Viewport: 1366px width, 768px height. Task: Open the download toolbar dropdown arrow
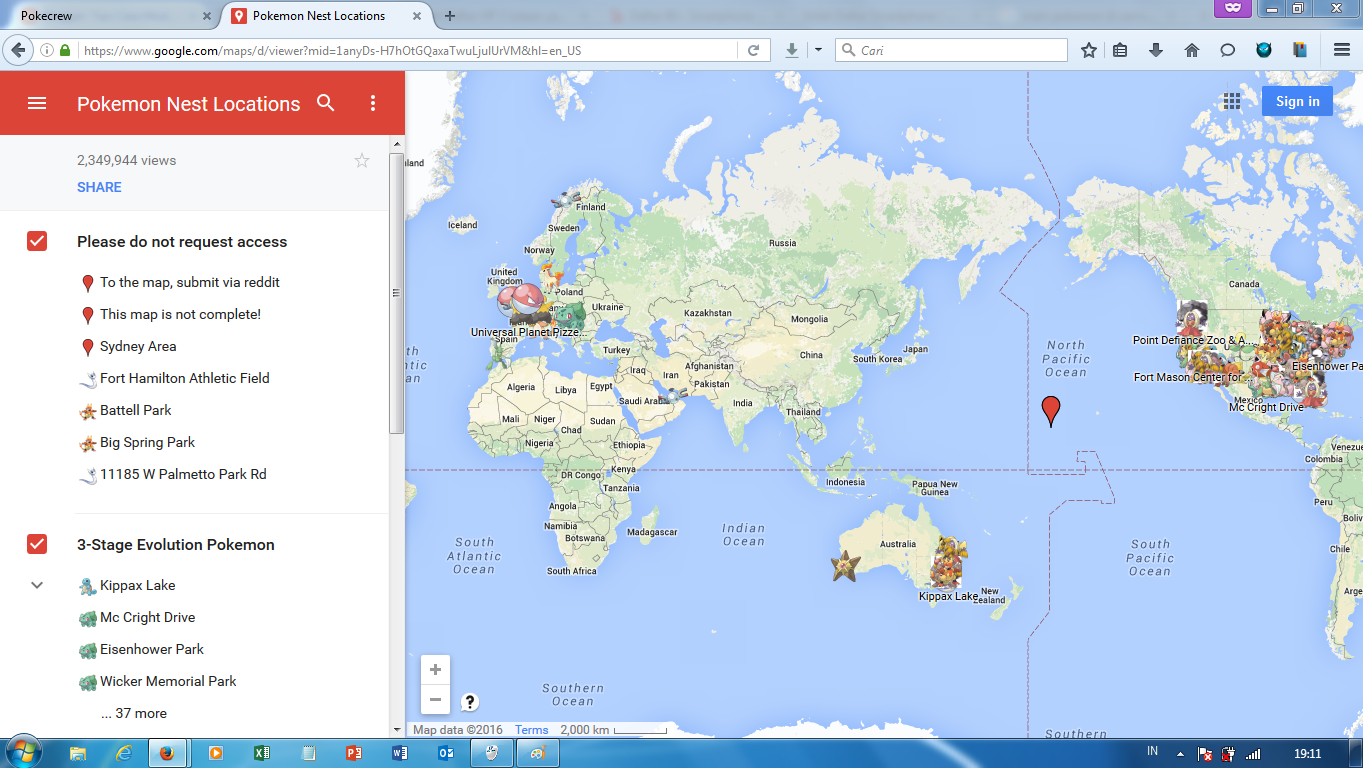(818, 50)
